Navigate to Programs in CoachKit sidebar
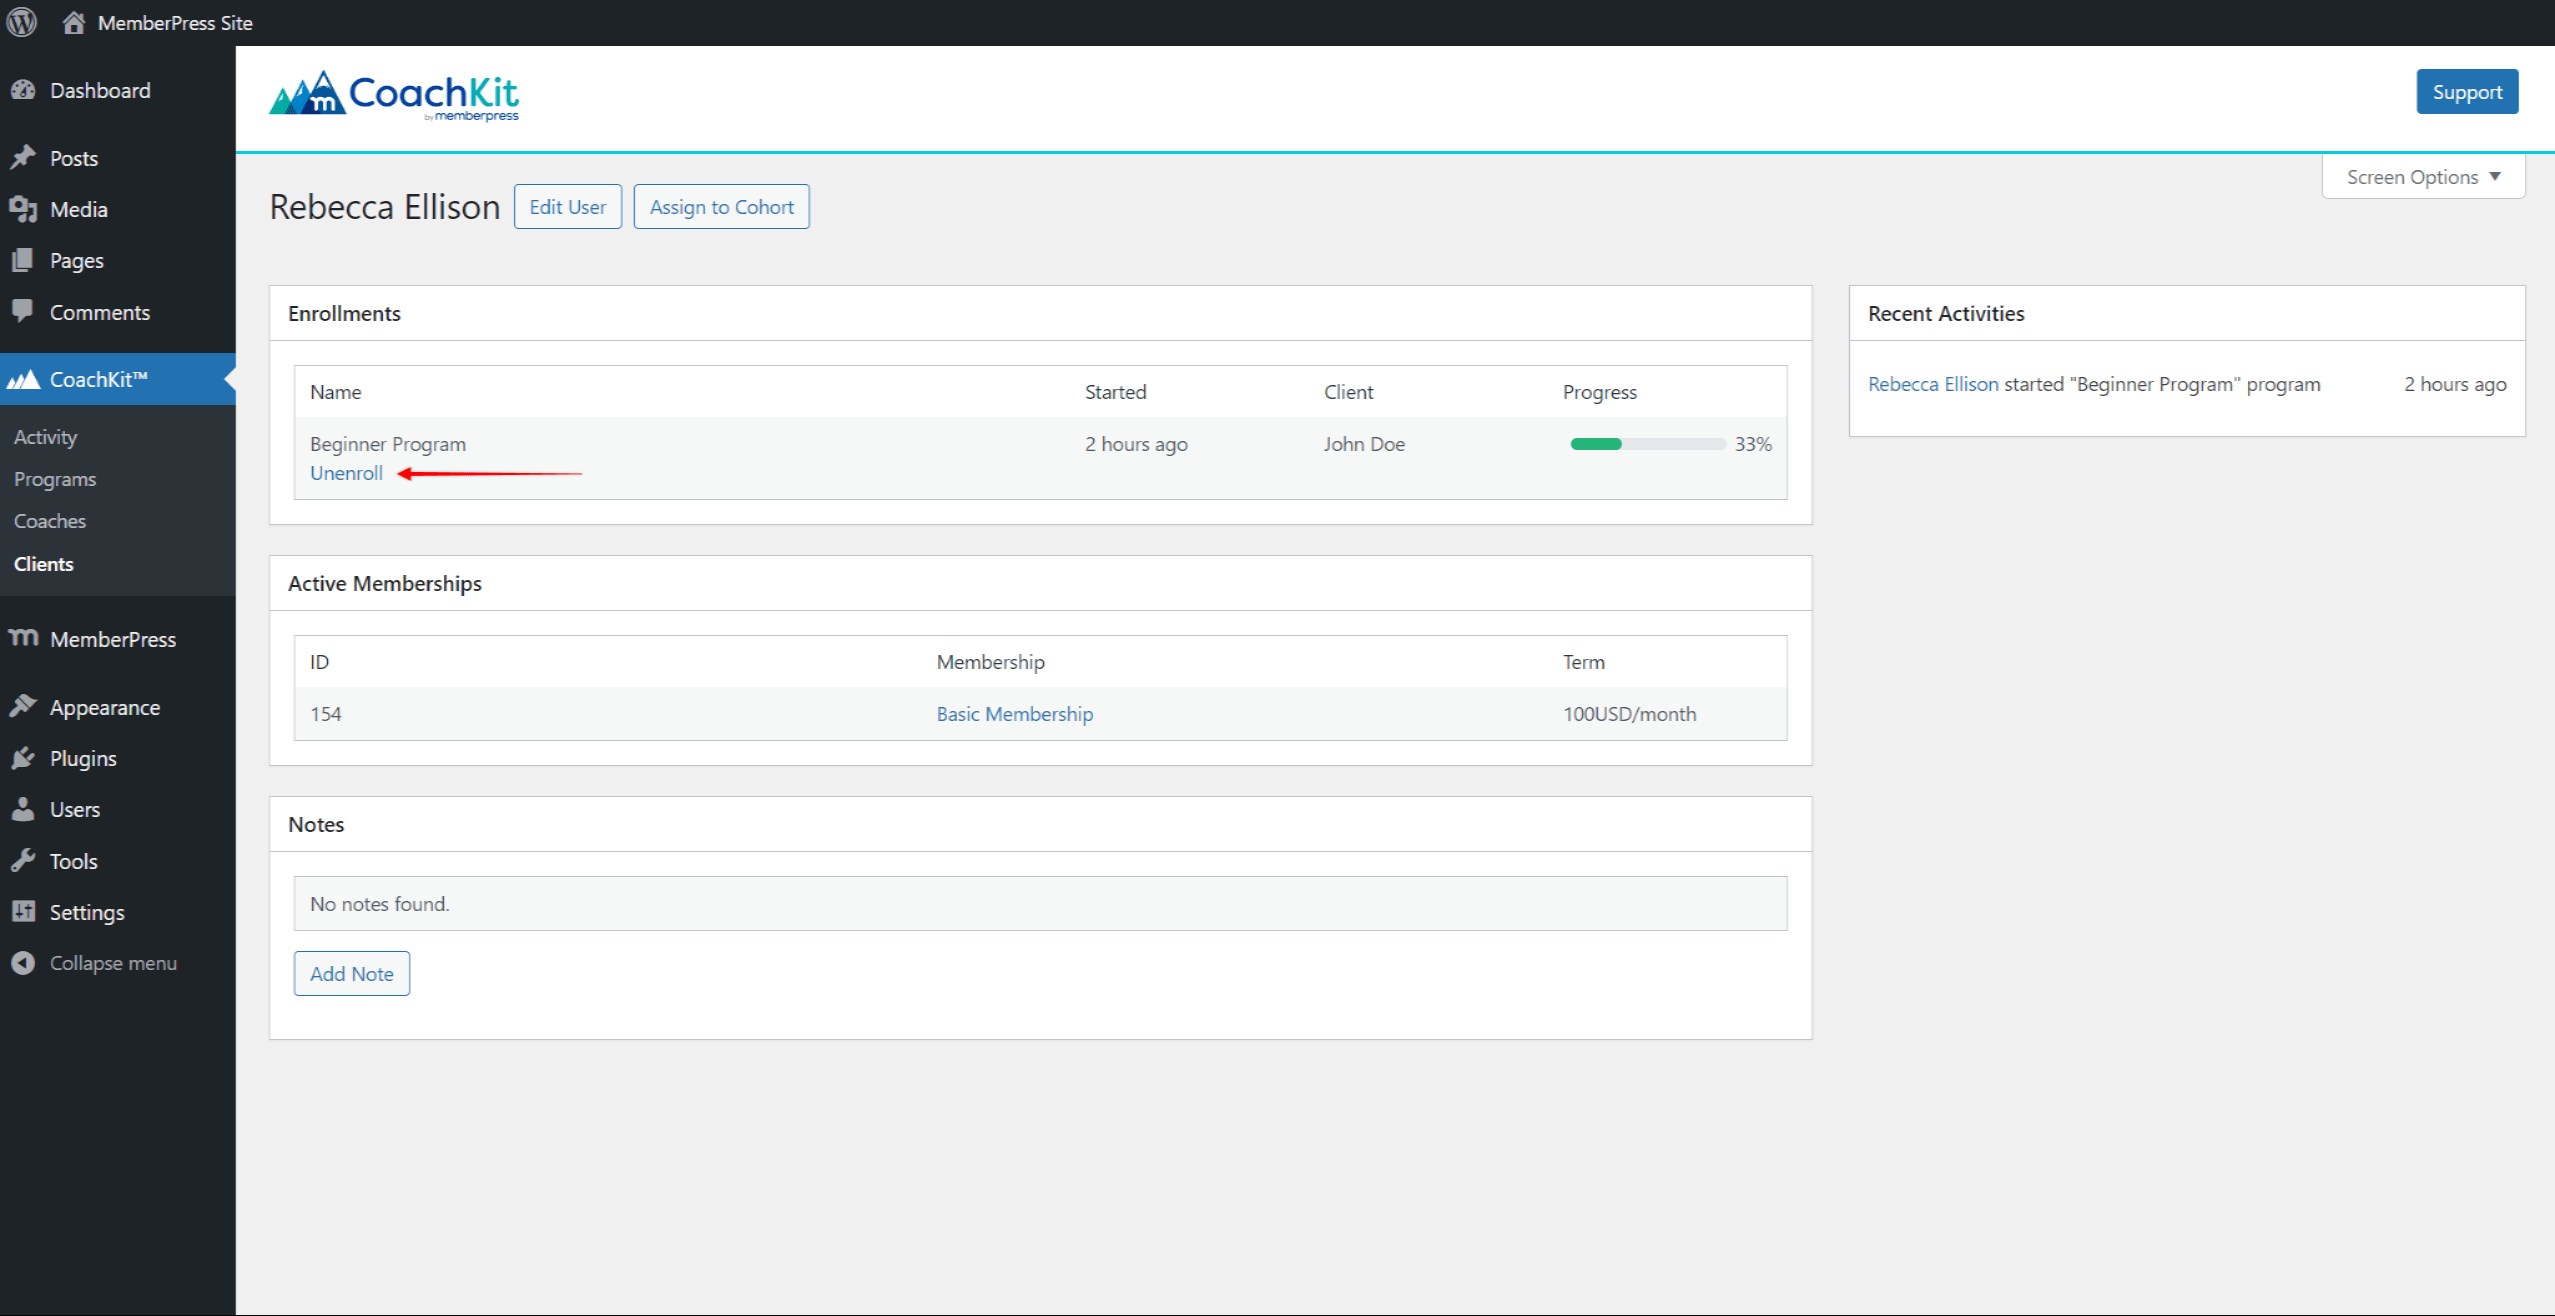The height and width of the screenshot is (1316, 2555). 55,478
